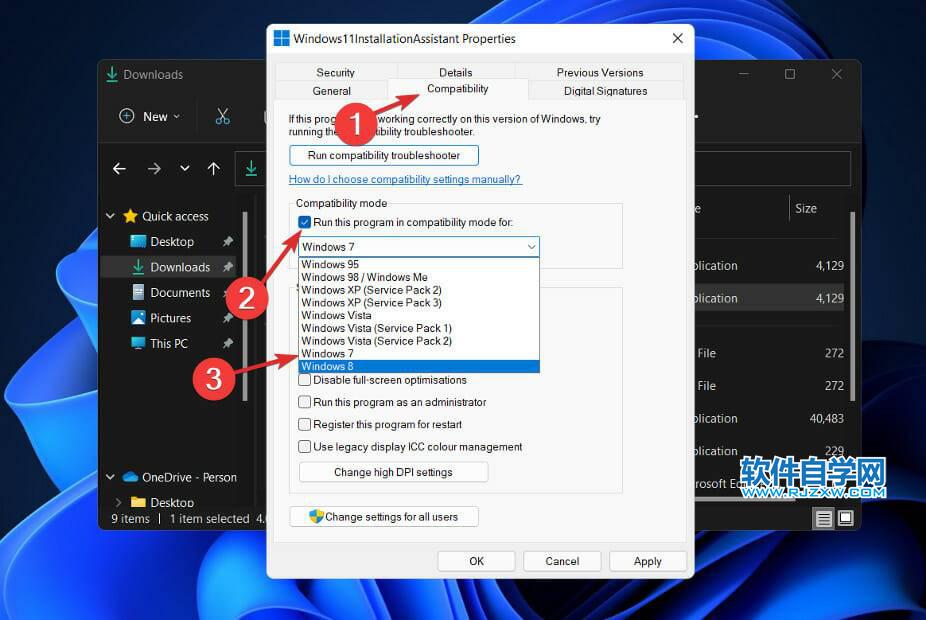This screenshot has height=620, width=926.
Task: Collapse the OneDrive tree node
Action: pyautogui.click(x=110, y=477)
